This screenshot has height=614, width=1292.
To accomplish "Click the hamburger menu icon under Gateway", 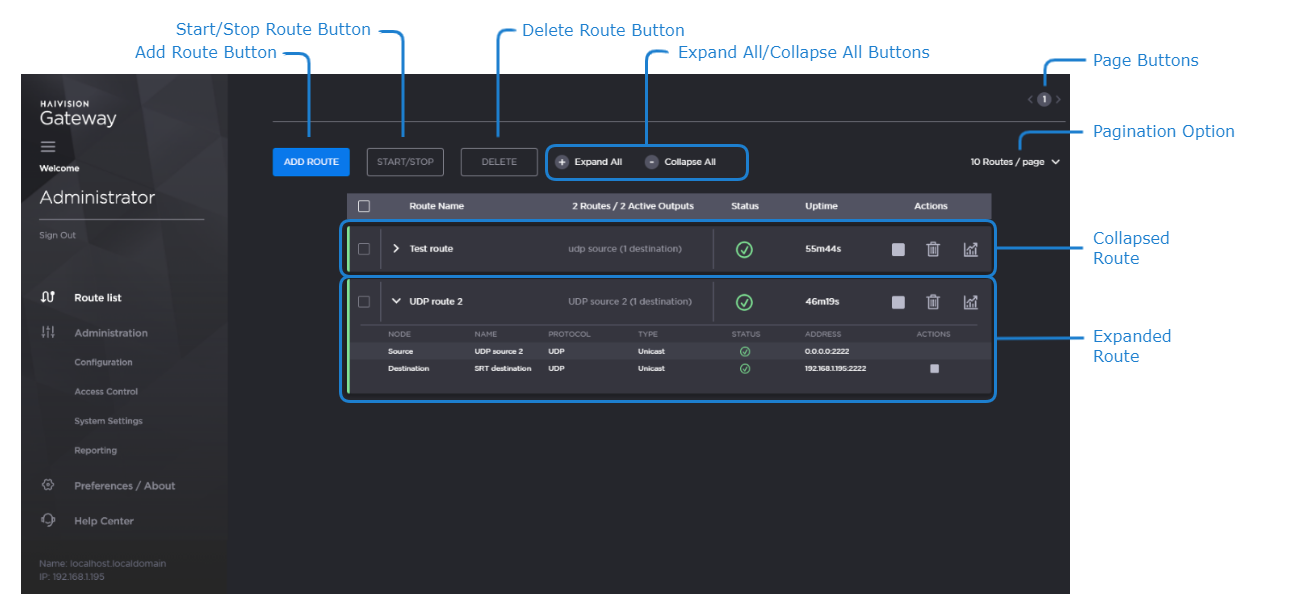I will click(x=48, y=147).
